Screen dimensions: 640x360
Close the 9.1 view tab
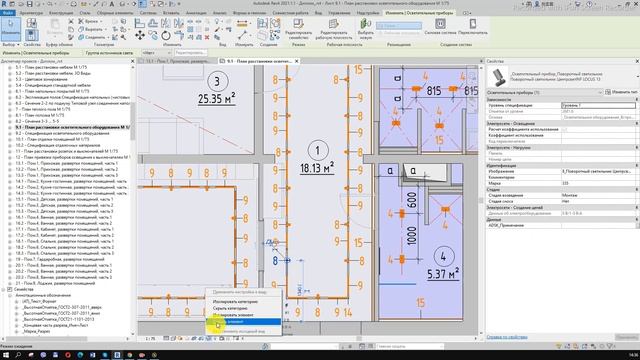(297, 61)
